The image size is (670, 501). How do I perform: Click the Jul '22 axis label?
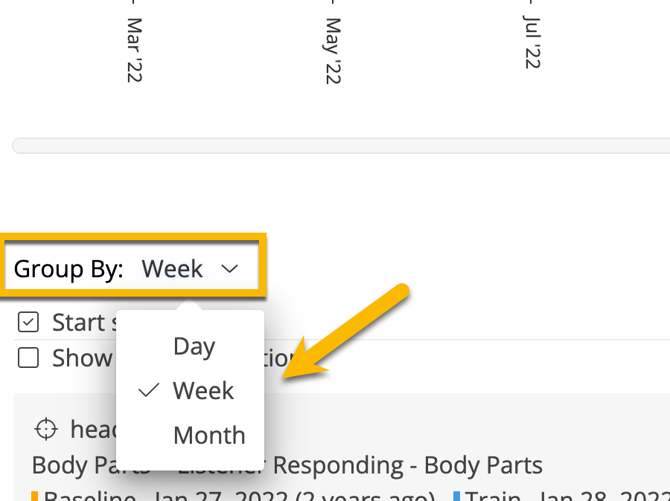(532, 42)
